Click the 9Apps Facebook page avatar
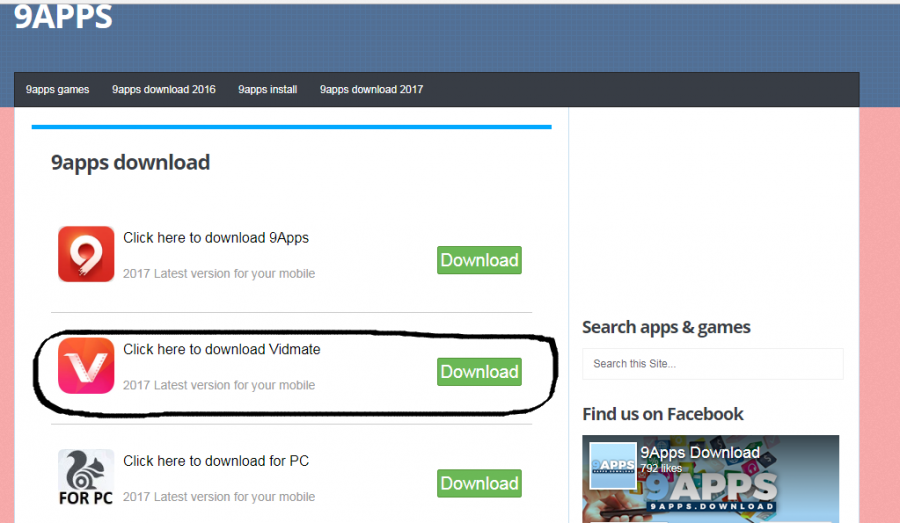 612,466
